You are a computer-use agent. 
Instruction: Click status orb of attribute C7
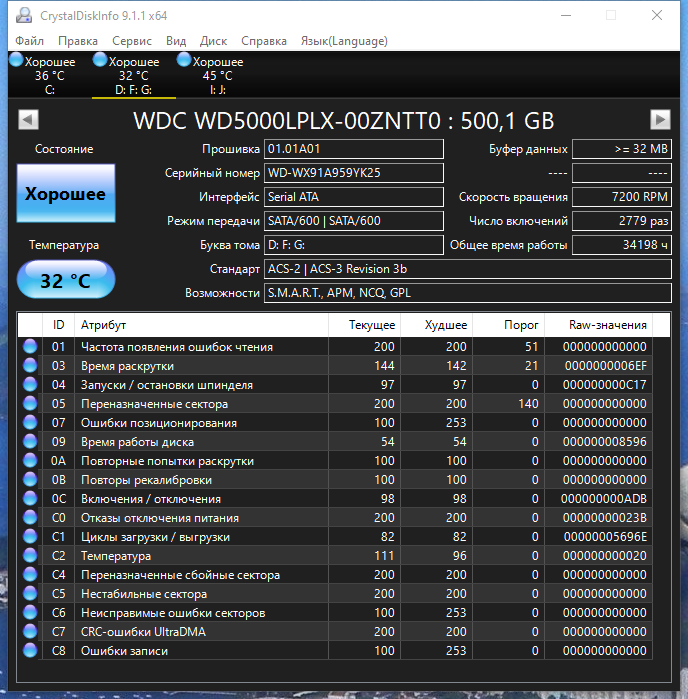[30, 632]
